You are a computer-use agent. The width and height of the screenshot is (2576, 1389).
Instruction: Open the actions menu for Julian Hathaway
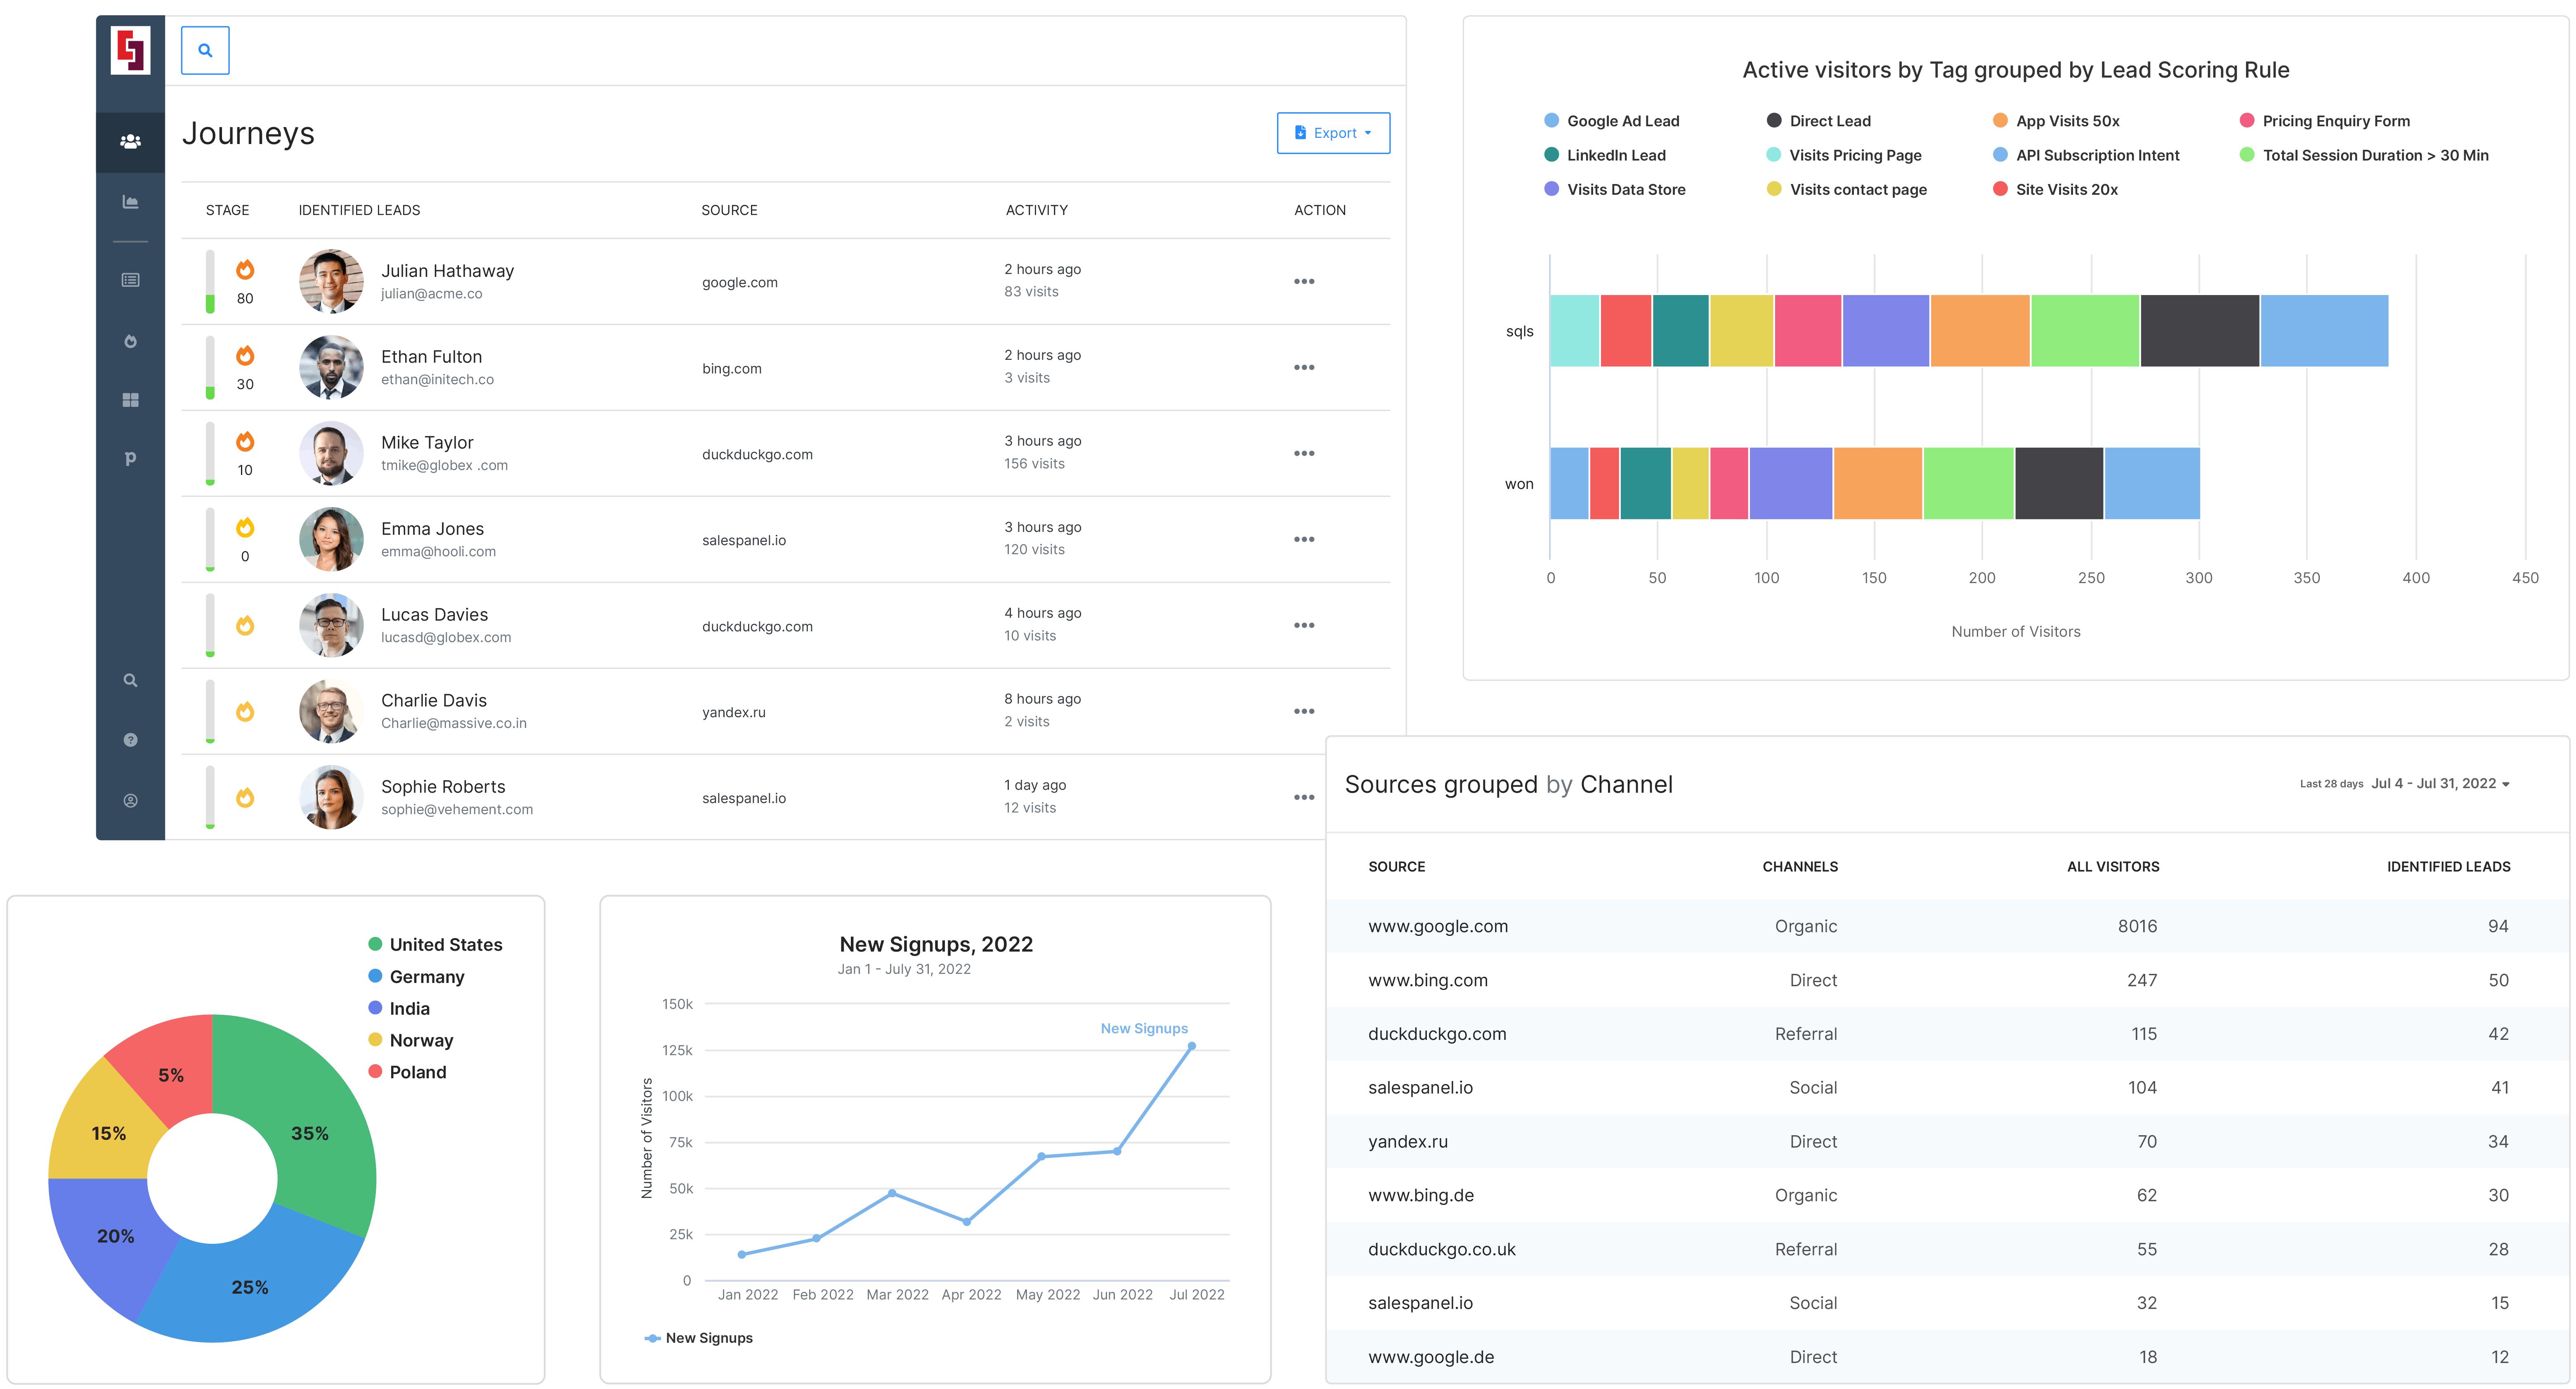pyautogui.click(x=1304, y=282)
